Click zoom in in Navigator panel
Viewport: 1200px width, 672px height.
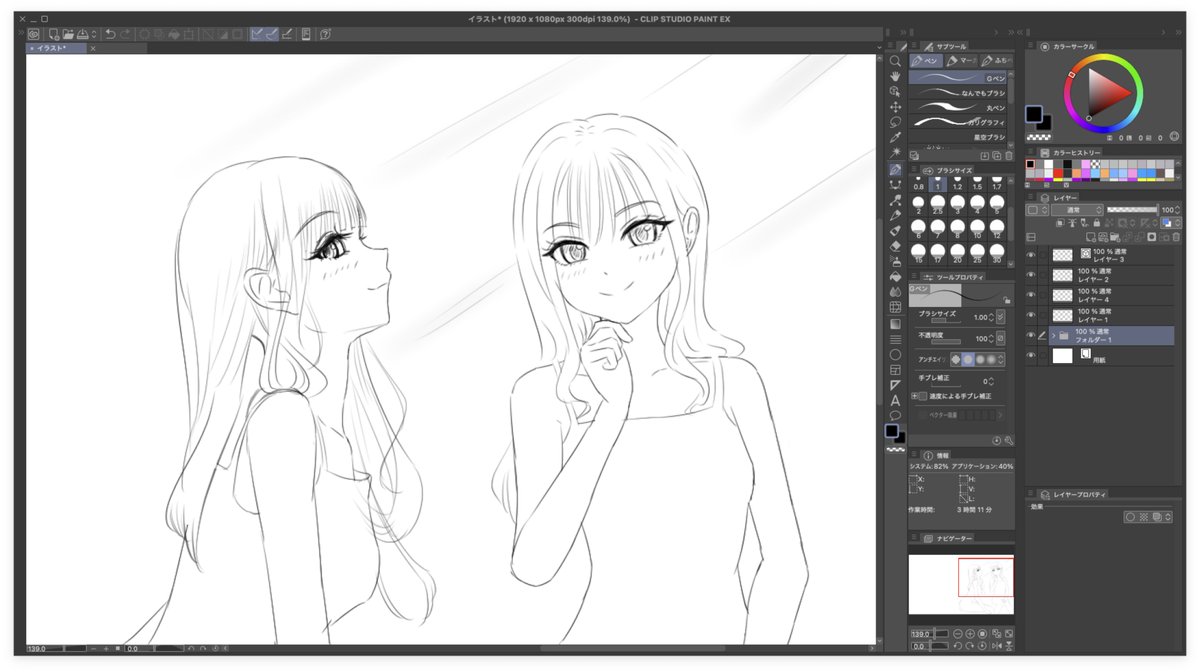point(970,634)
